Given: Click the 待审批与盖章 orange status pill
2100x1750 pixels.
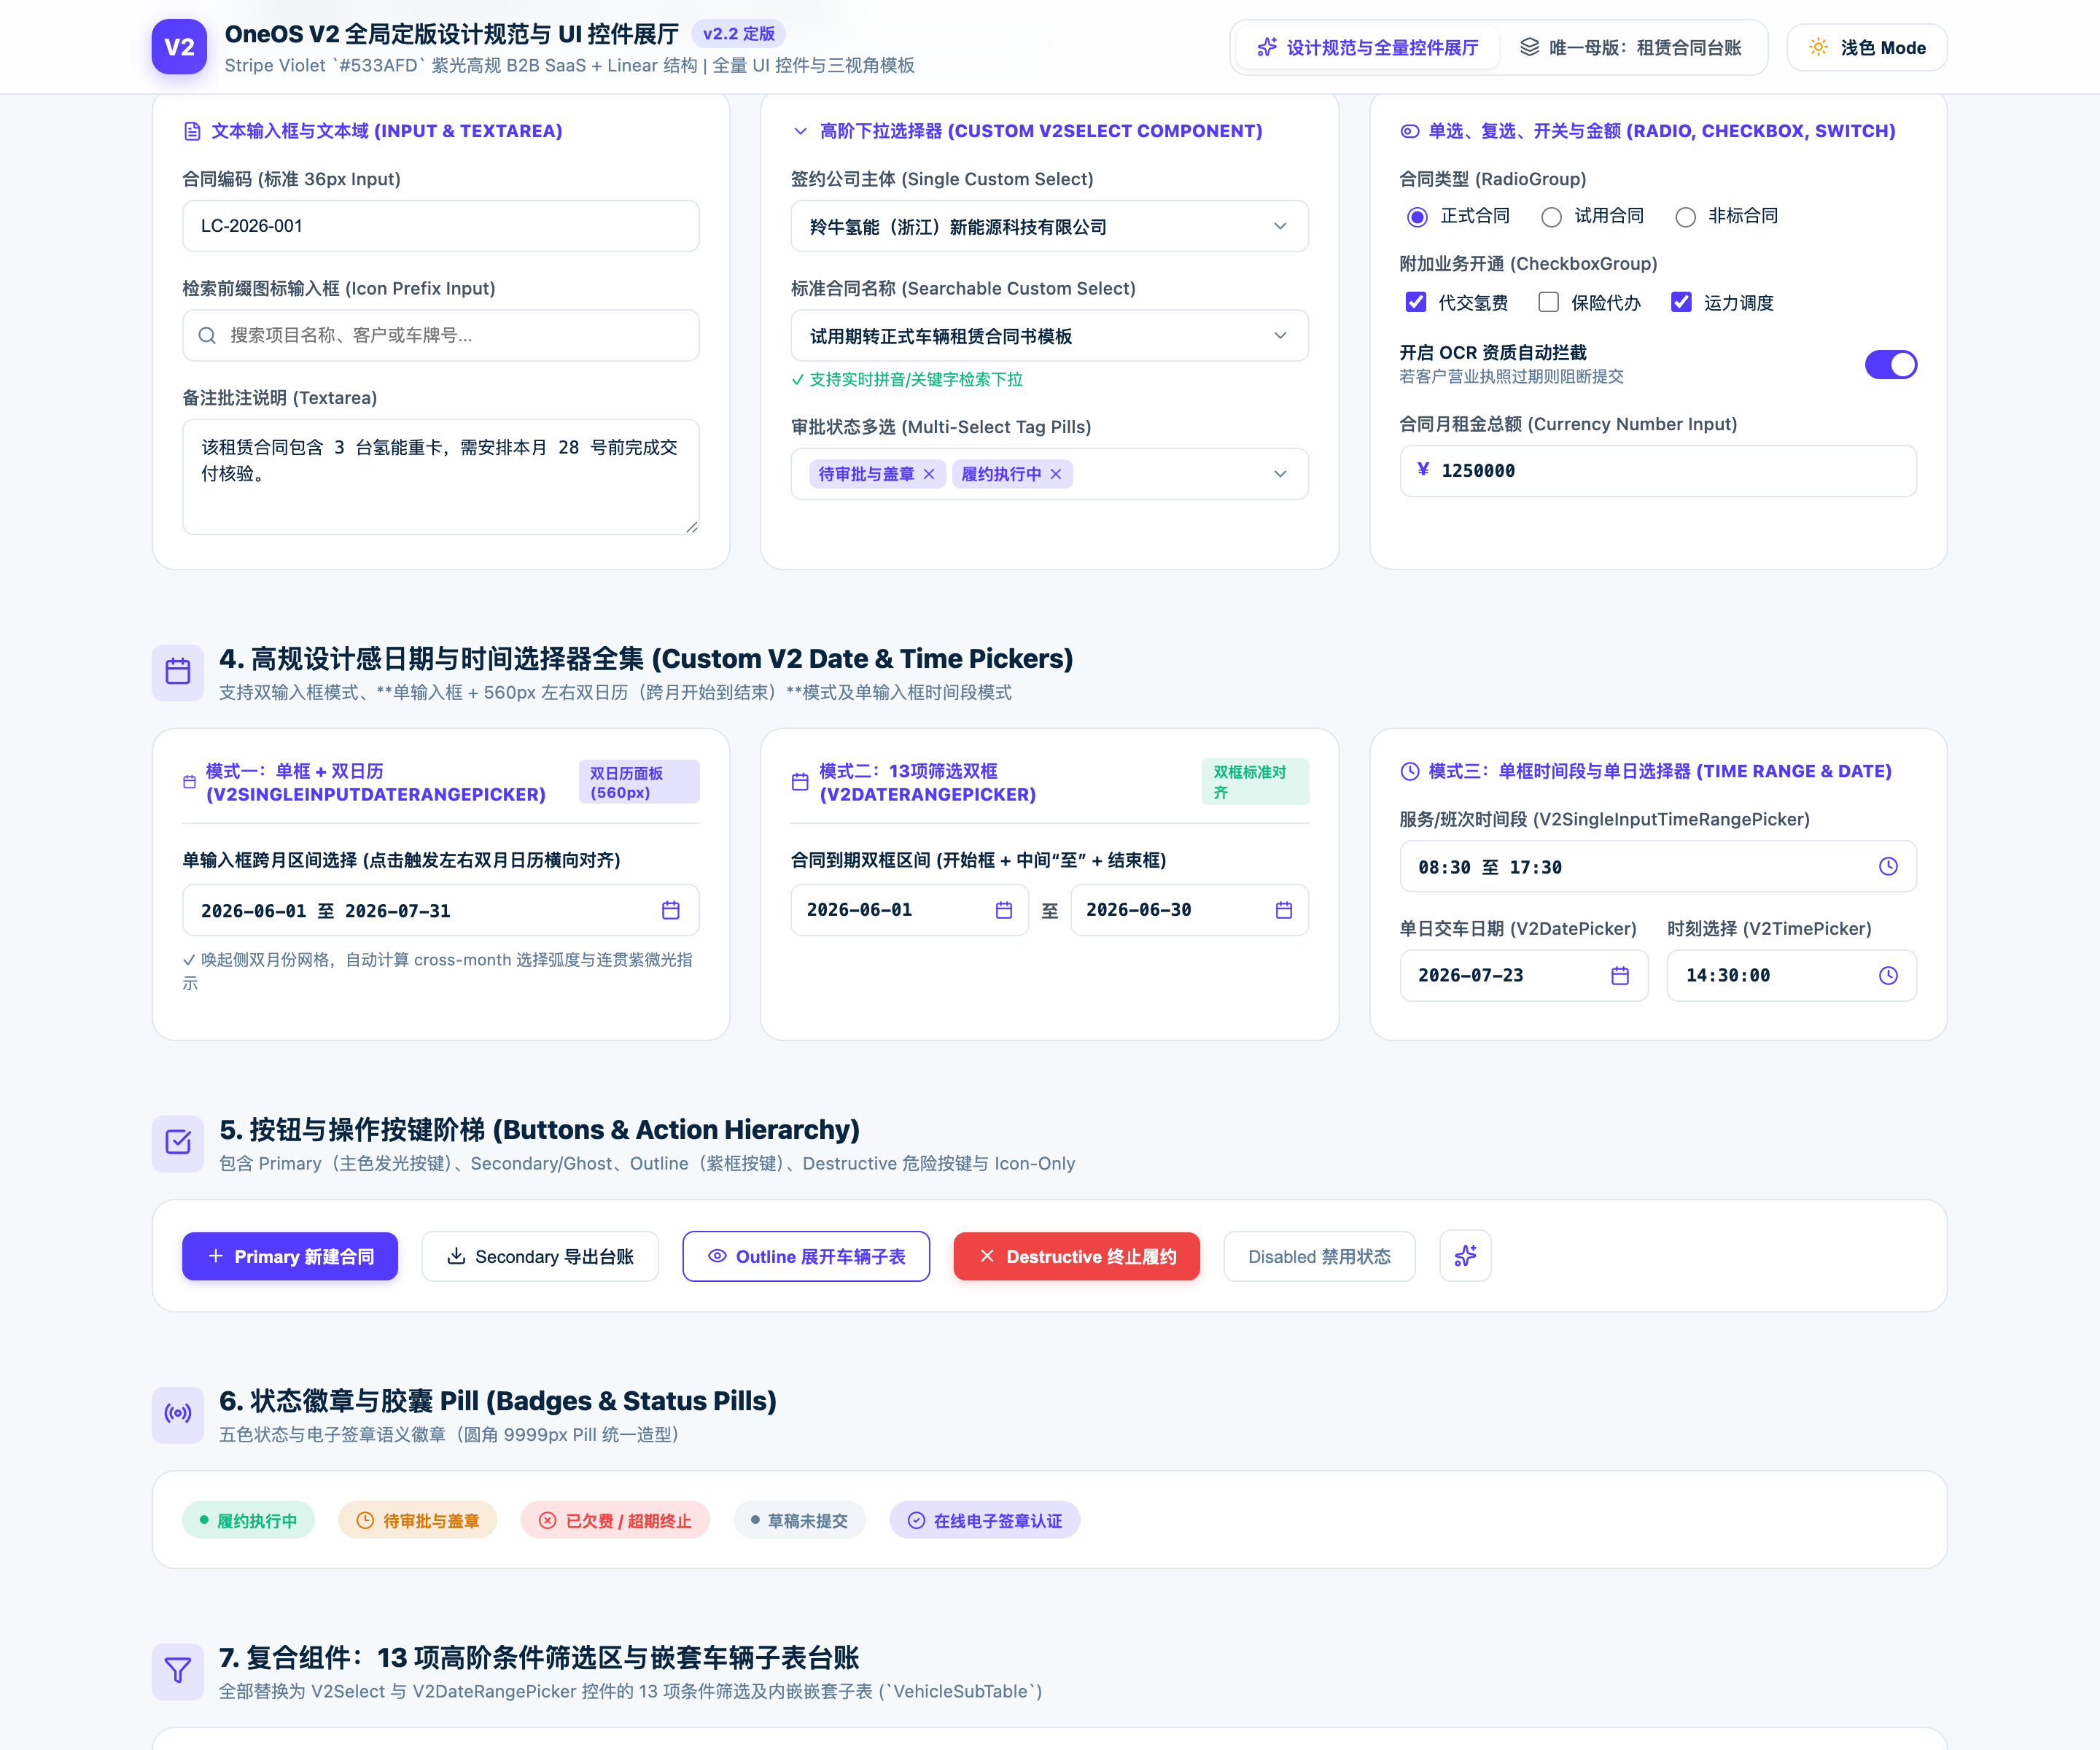Looking at the screenshot, I should pos(418,1520).
